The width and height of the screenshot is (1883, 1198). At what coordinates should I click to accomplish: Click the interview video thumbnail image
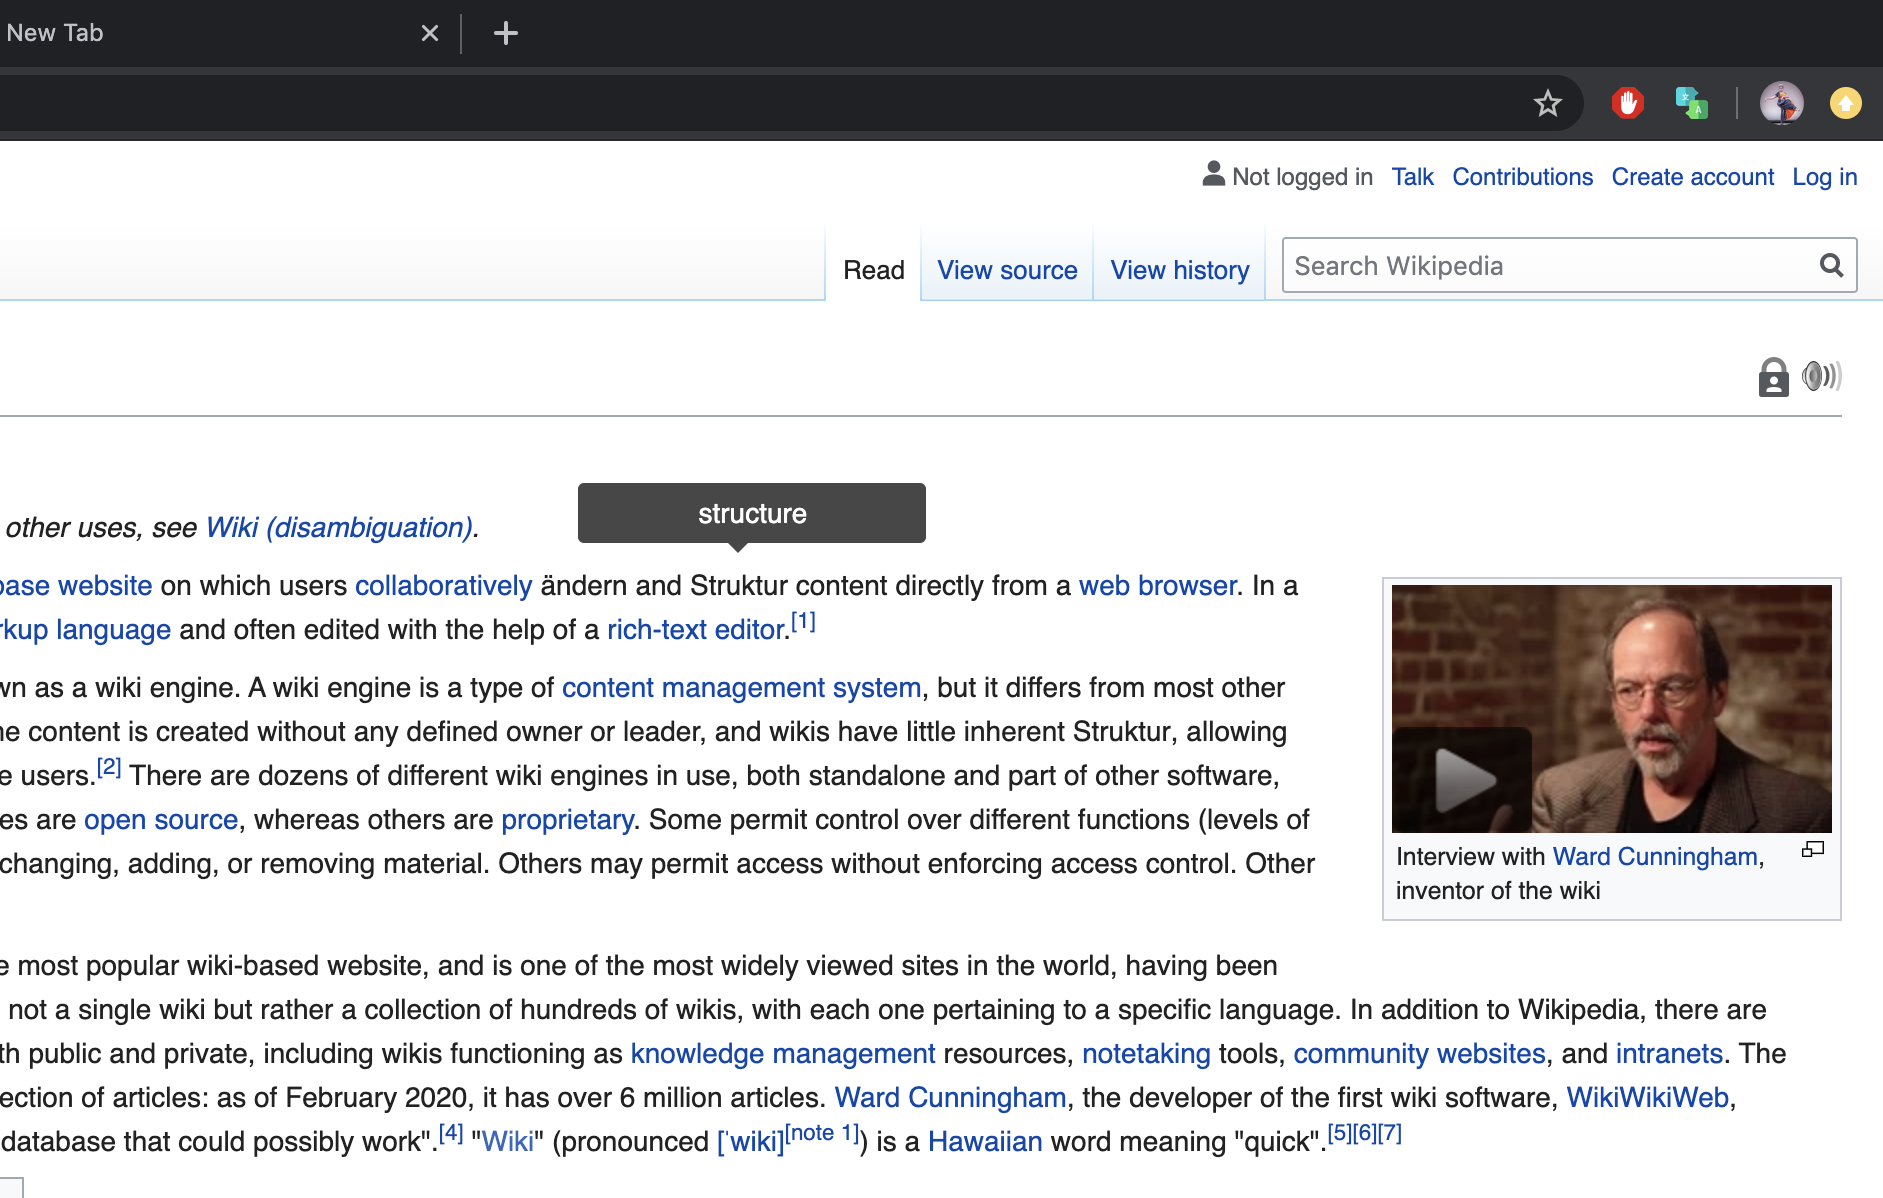pos(1612,709)
